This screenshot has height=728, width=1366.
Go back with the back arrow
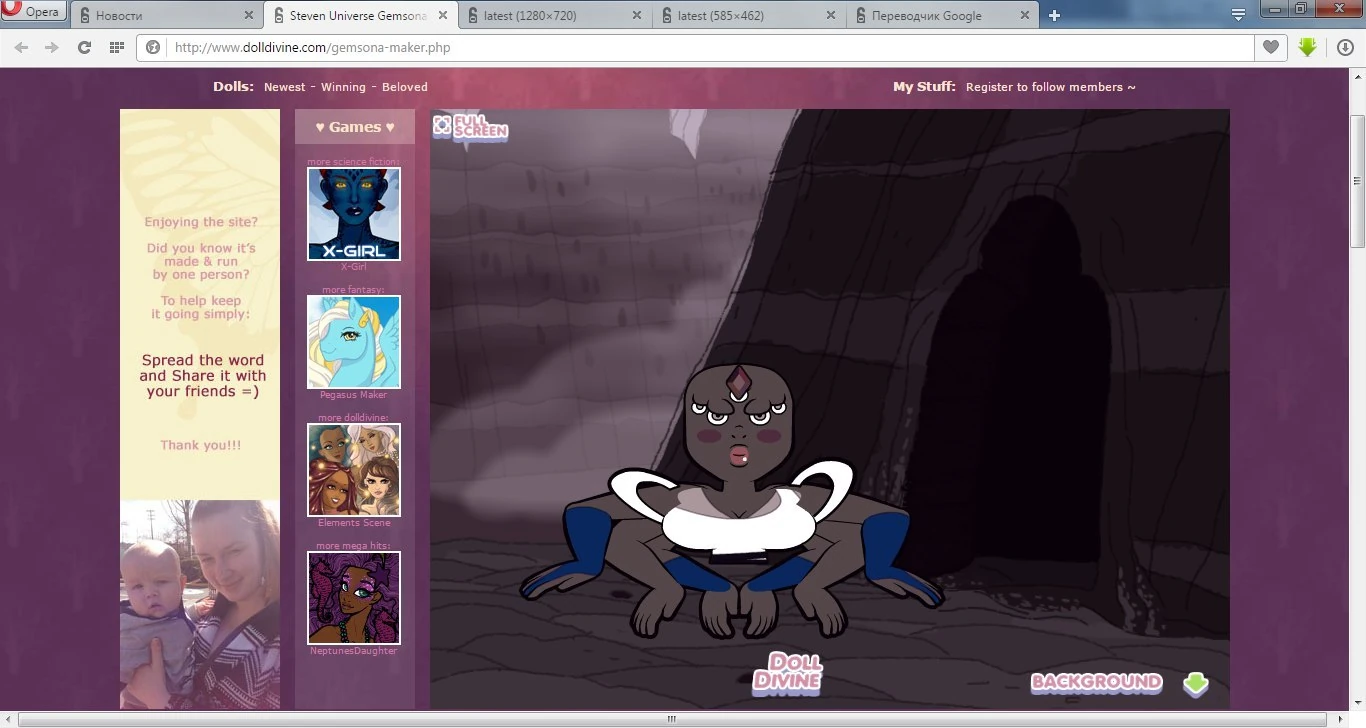click(x=21, y=47)
